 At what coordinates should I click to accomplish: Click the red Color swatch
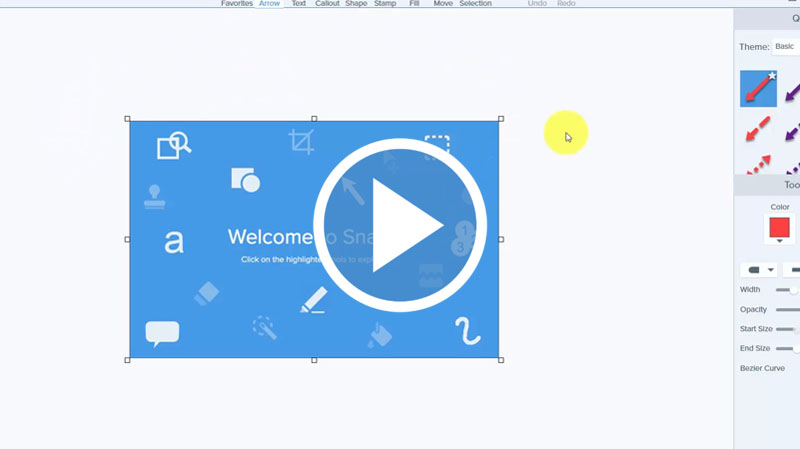pyautogui.click(x=779, y=227)
